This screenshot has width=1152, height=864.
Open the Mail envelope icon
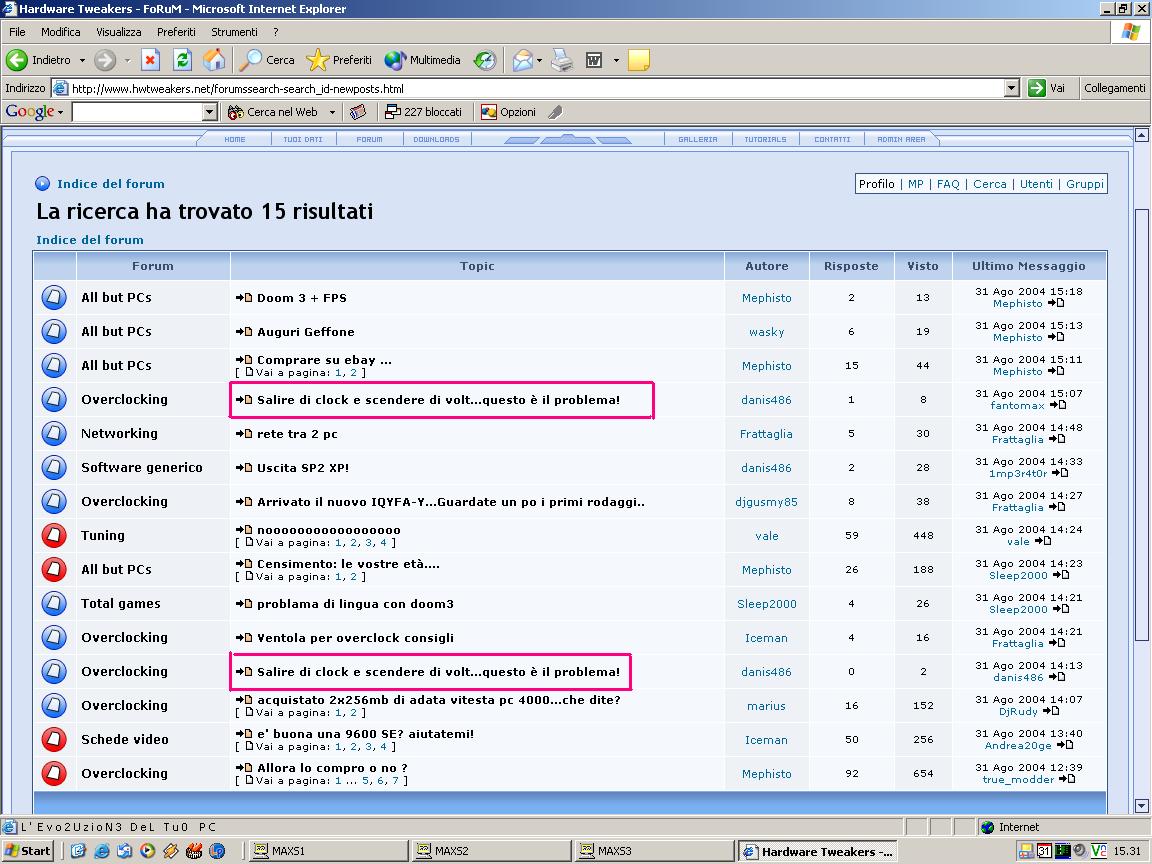click(522, 60)
